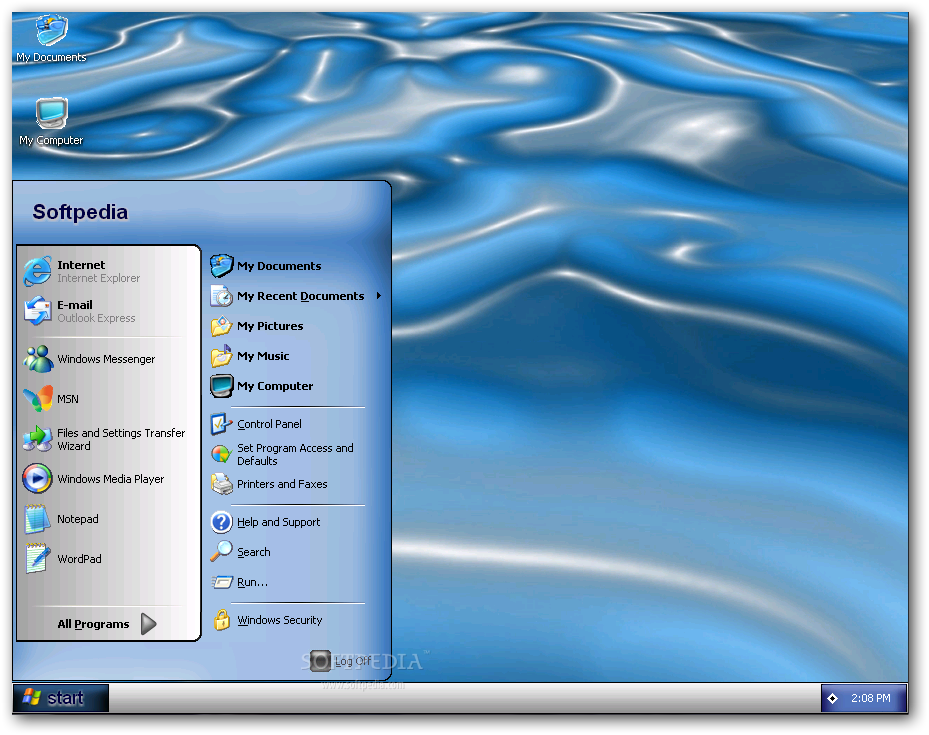Open the Control Panel menu entry text
929x735 pixels.
point(270,424)
